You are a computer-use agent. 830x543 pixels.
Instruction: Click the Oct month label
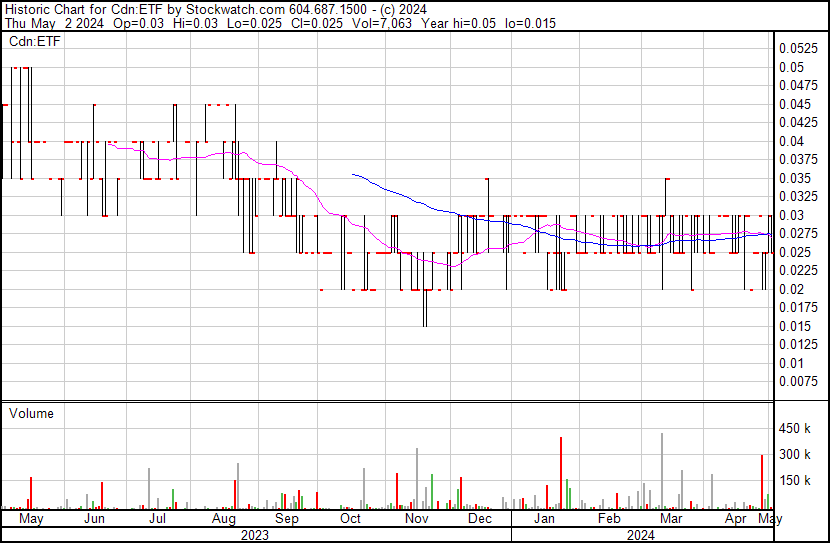coord(350,518)
